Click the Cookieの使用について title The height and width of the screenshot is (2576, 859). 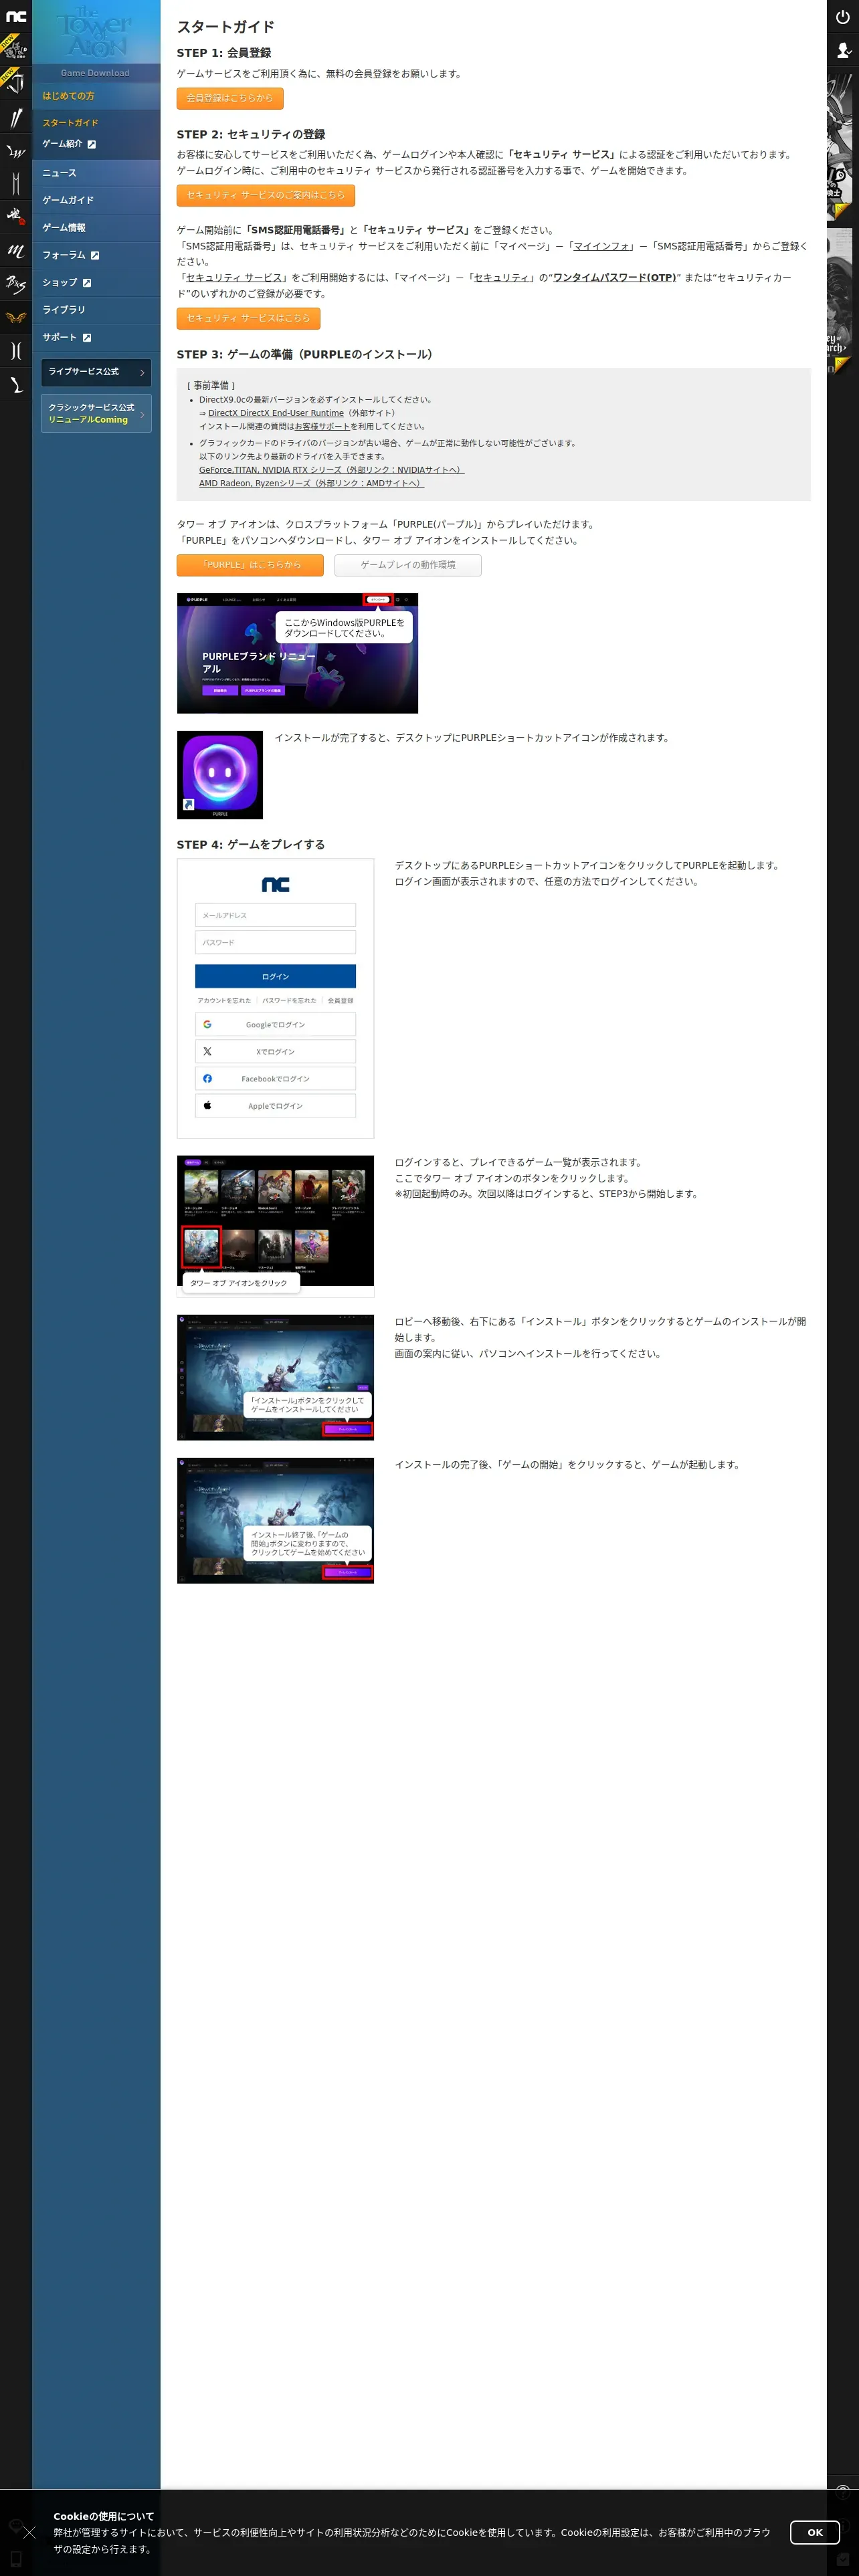pos(104,2516)
